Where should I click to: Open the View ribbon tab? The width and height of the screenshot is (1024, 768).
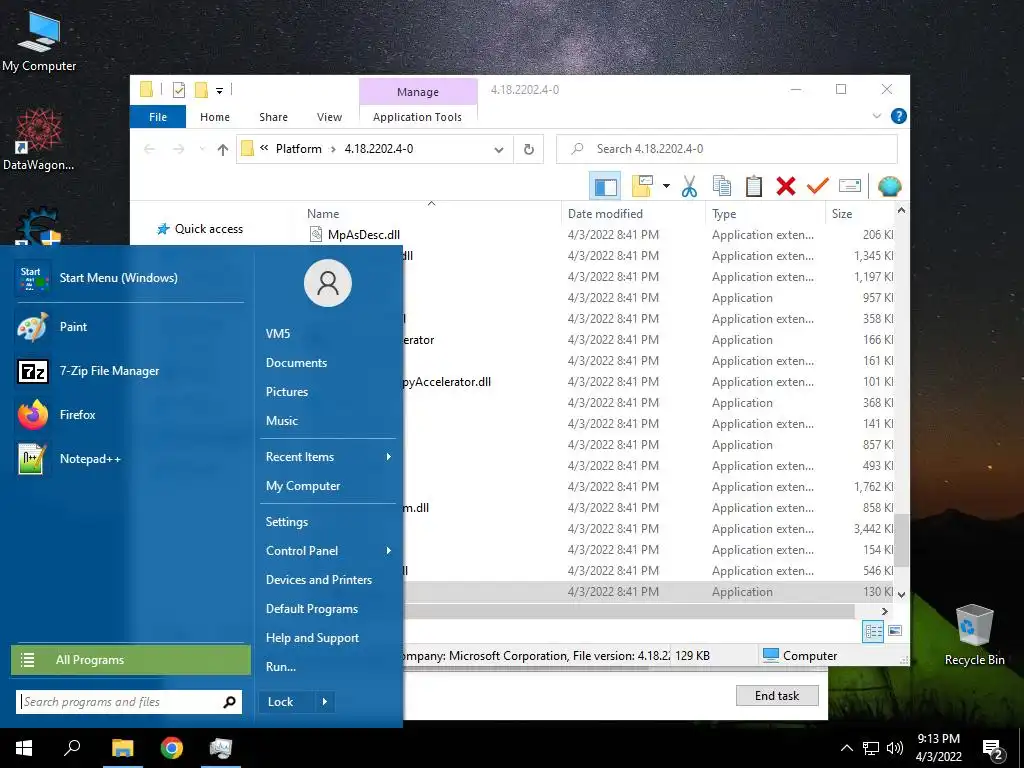click(329, 117)
